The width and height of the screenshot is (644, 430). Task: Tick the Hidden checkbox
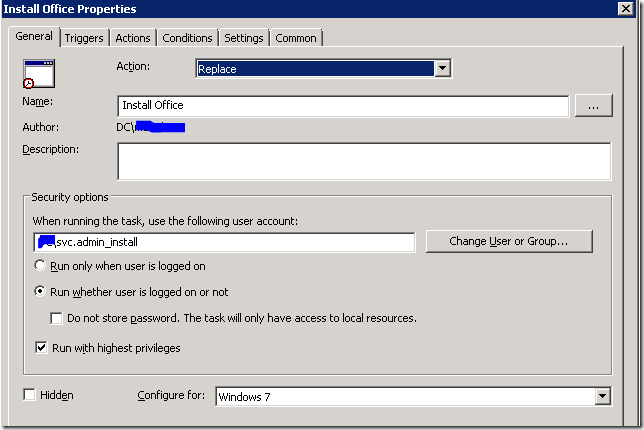[x=29, y=396]
